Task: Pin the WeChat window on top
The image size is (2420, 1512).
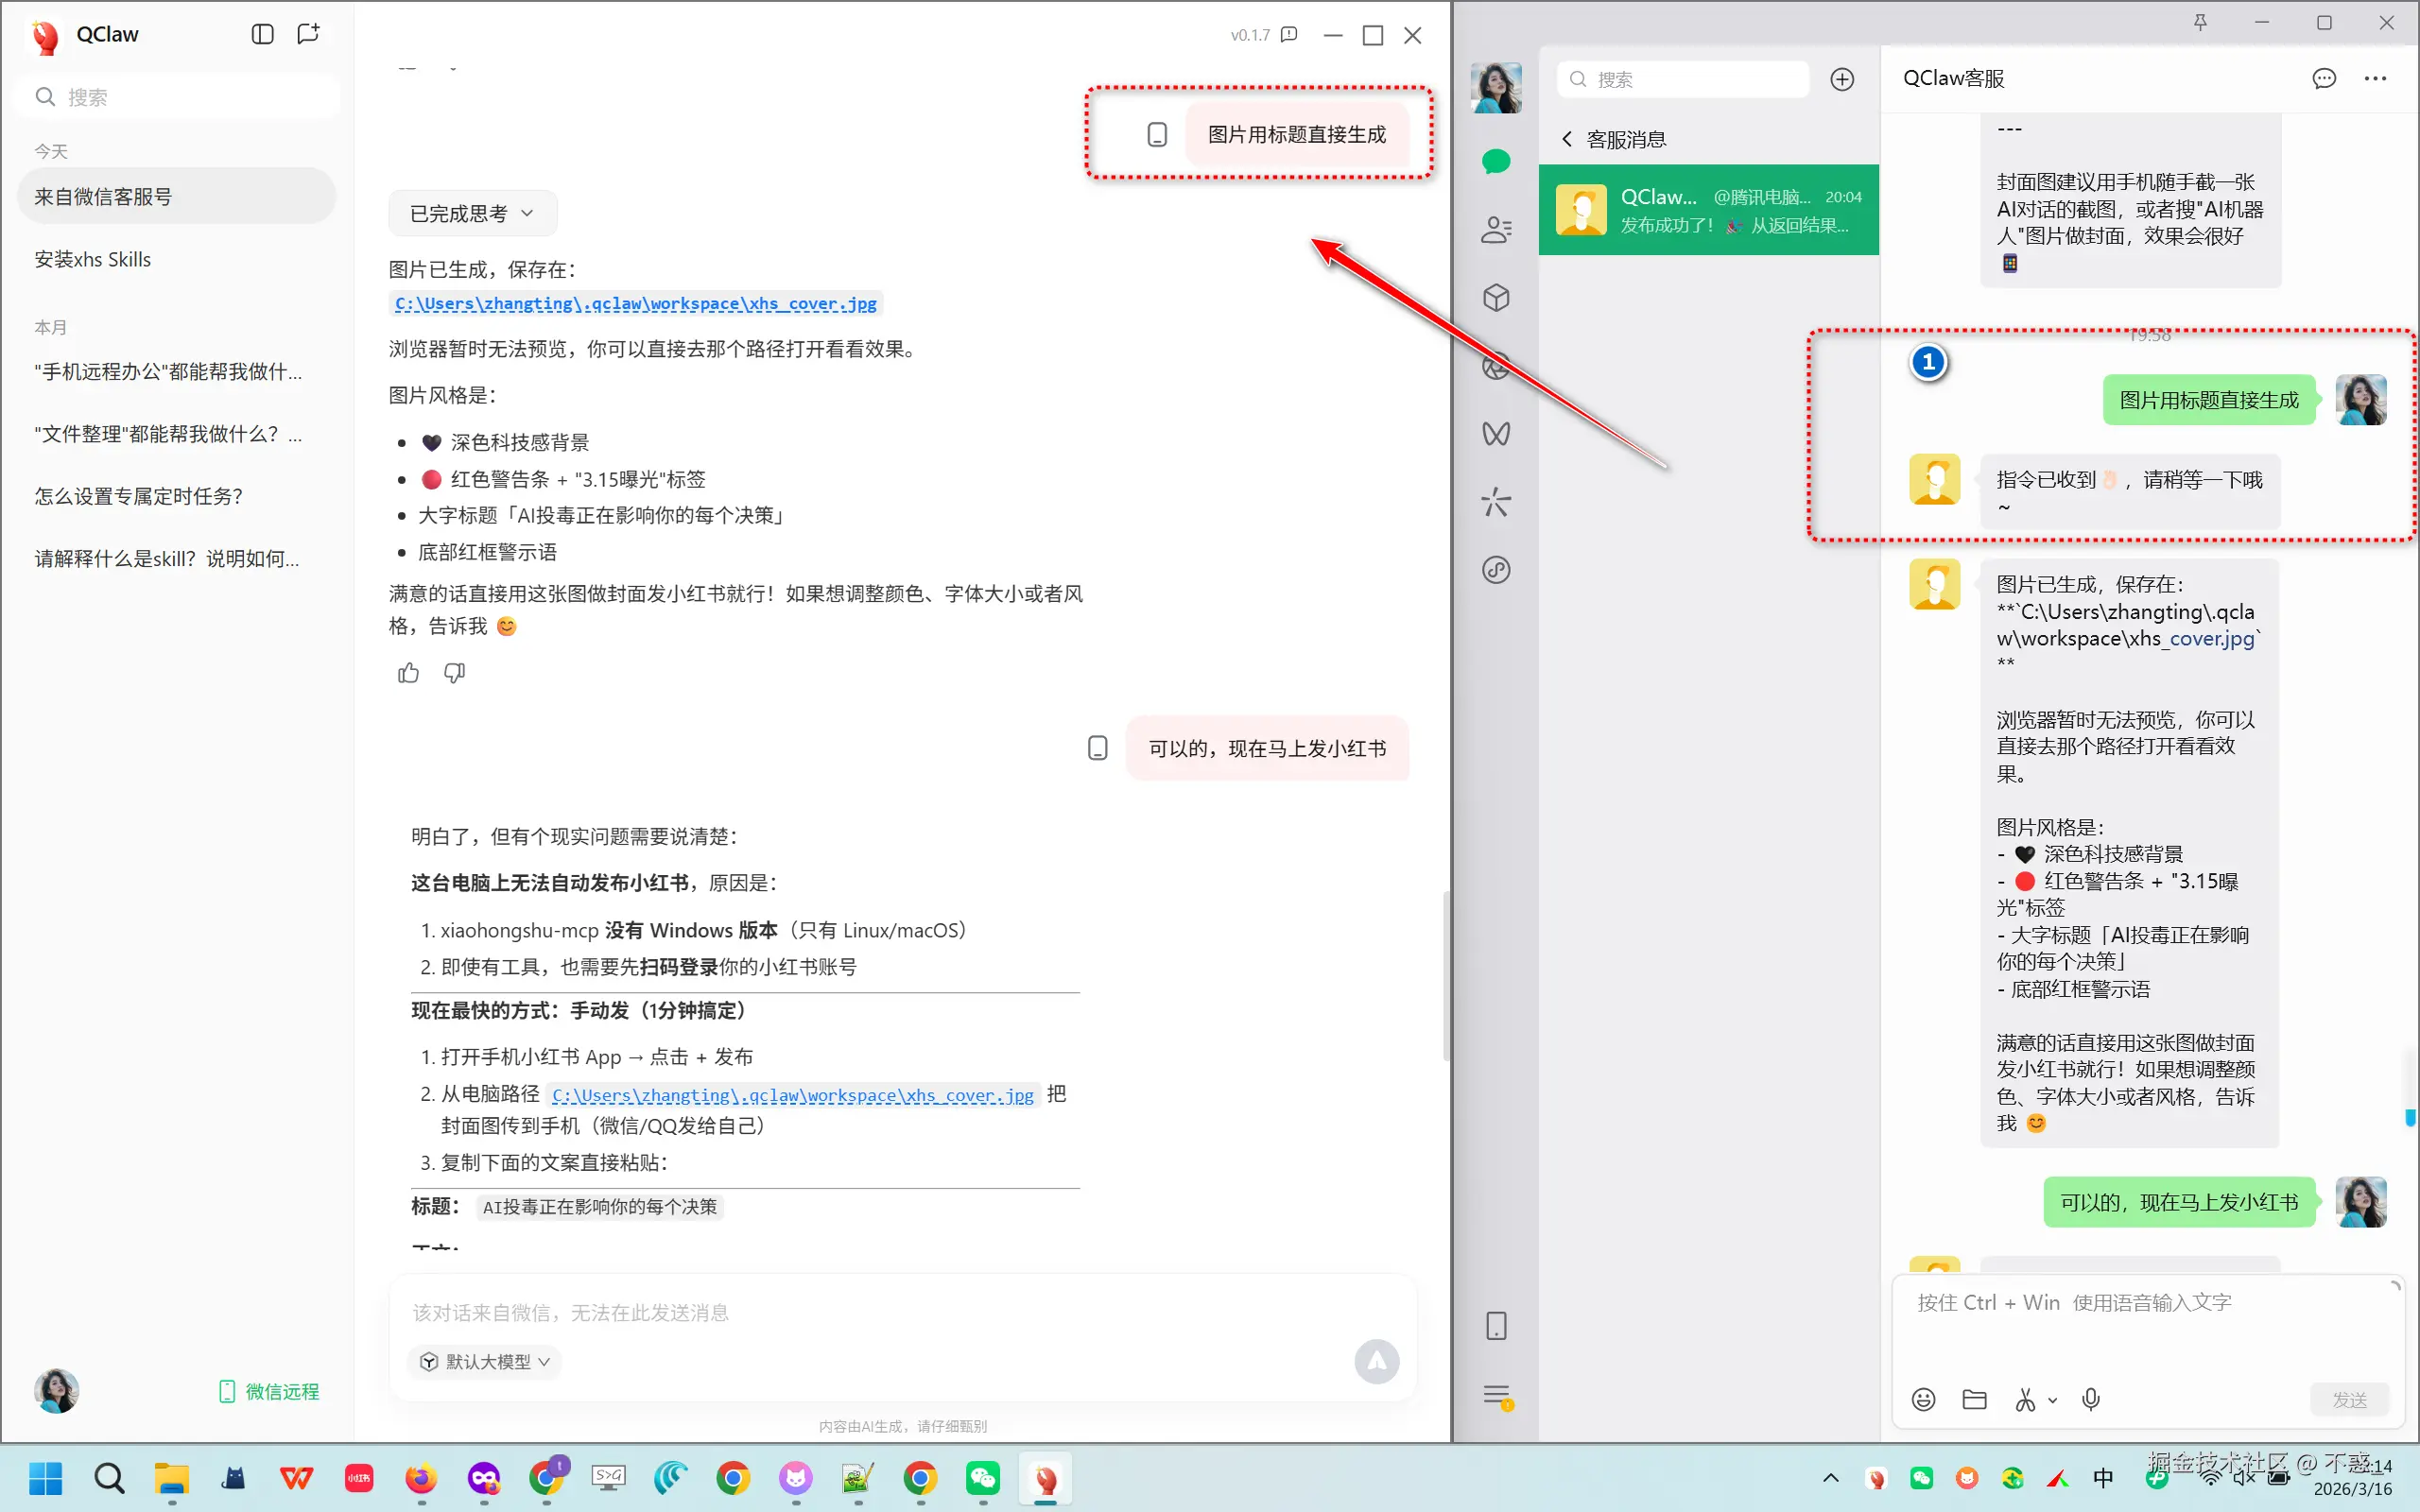Action: coord(2200,22)
